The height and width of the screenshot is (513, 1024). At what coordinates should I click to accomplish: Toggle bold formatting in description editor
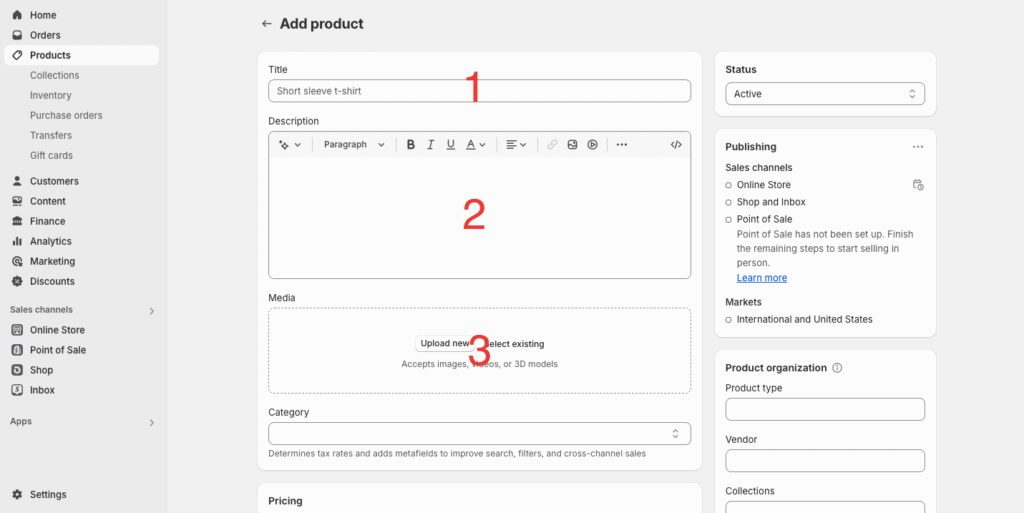click(410, 145)
